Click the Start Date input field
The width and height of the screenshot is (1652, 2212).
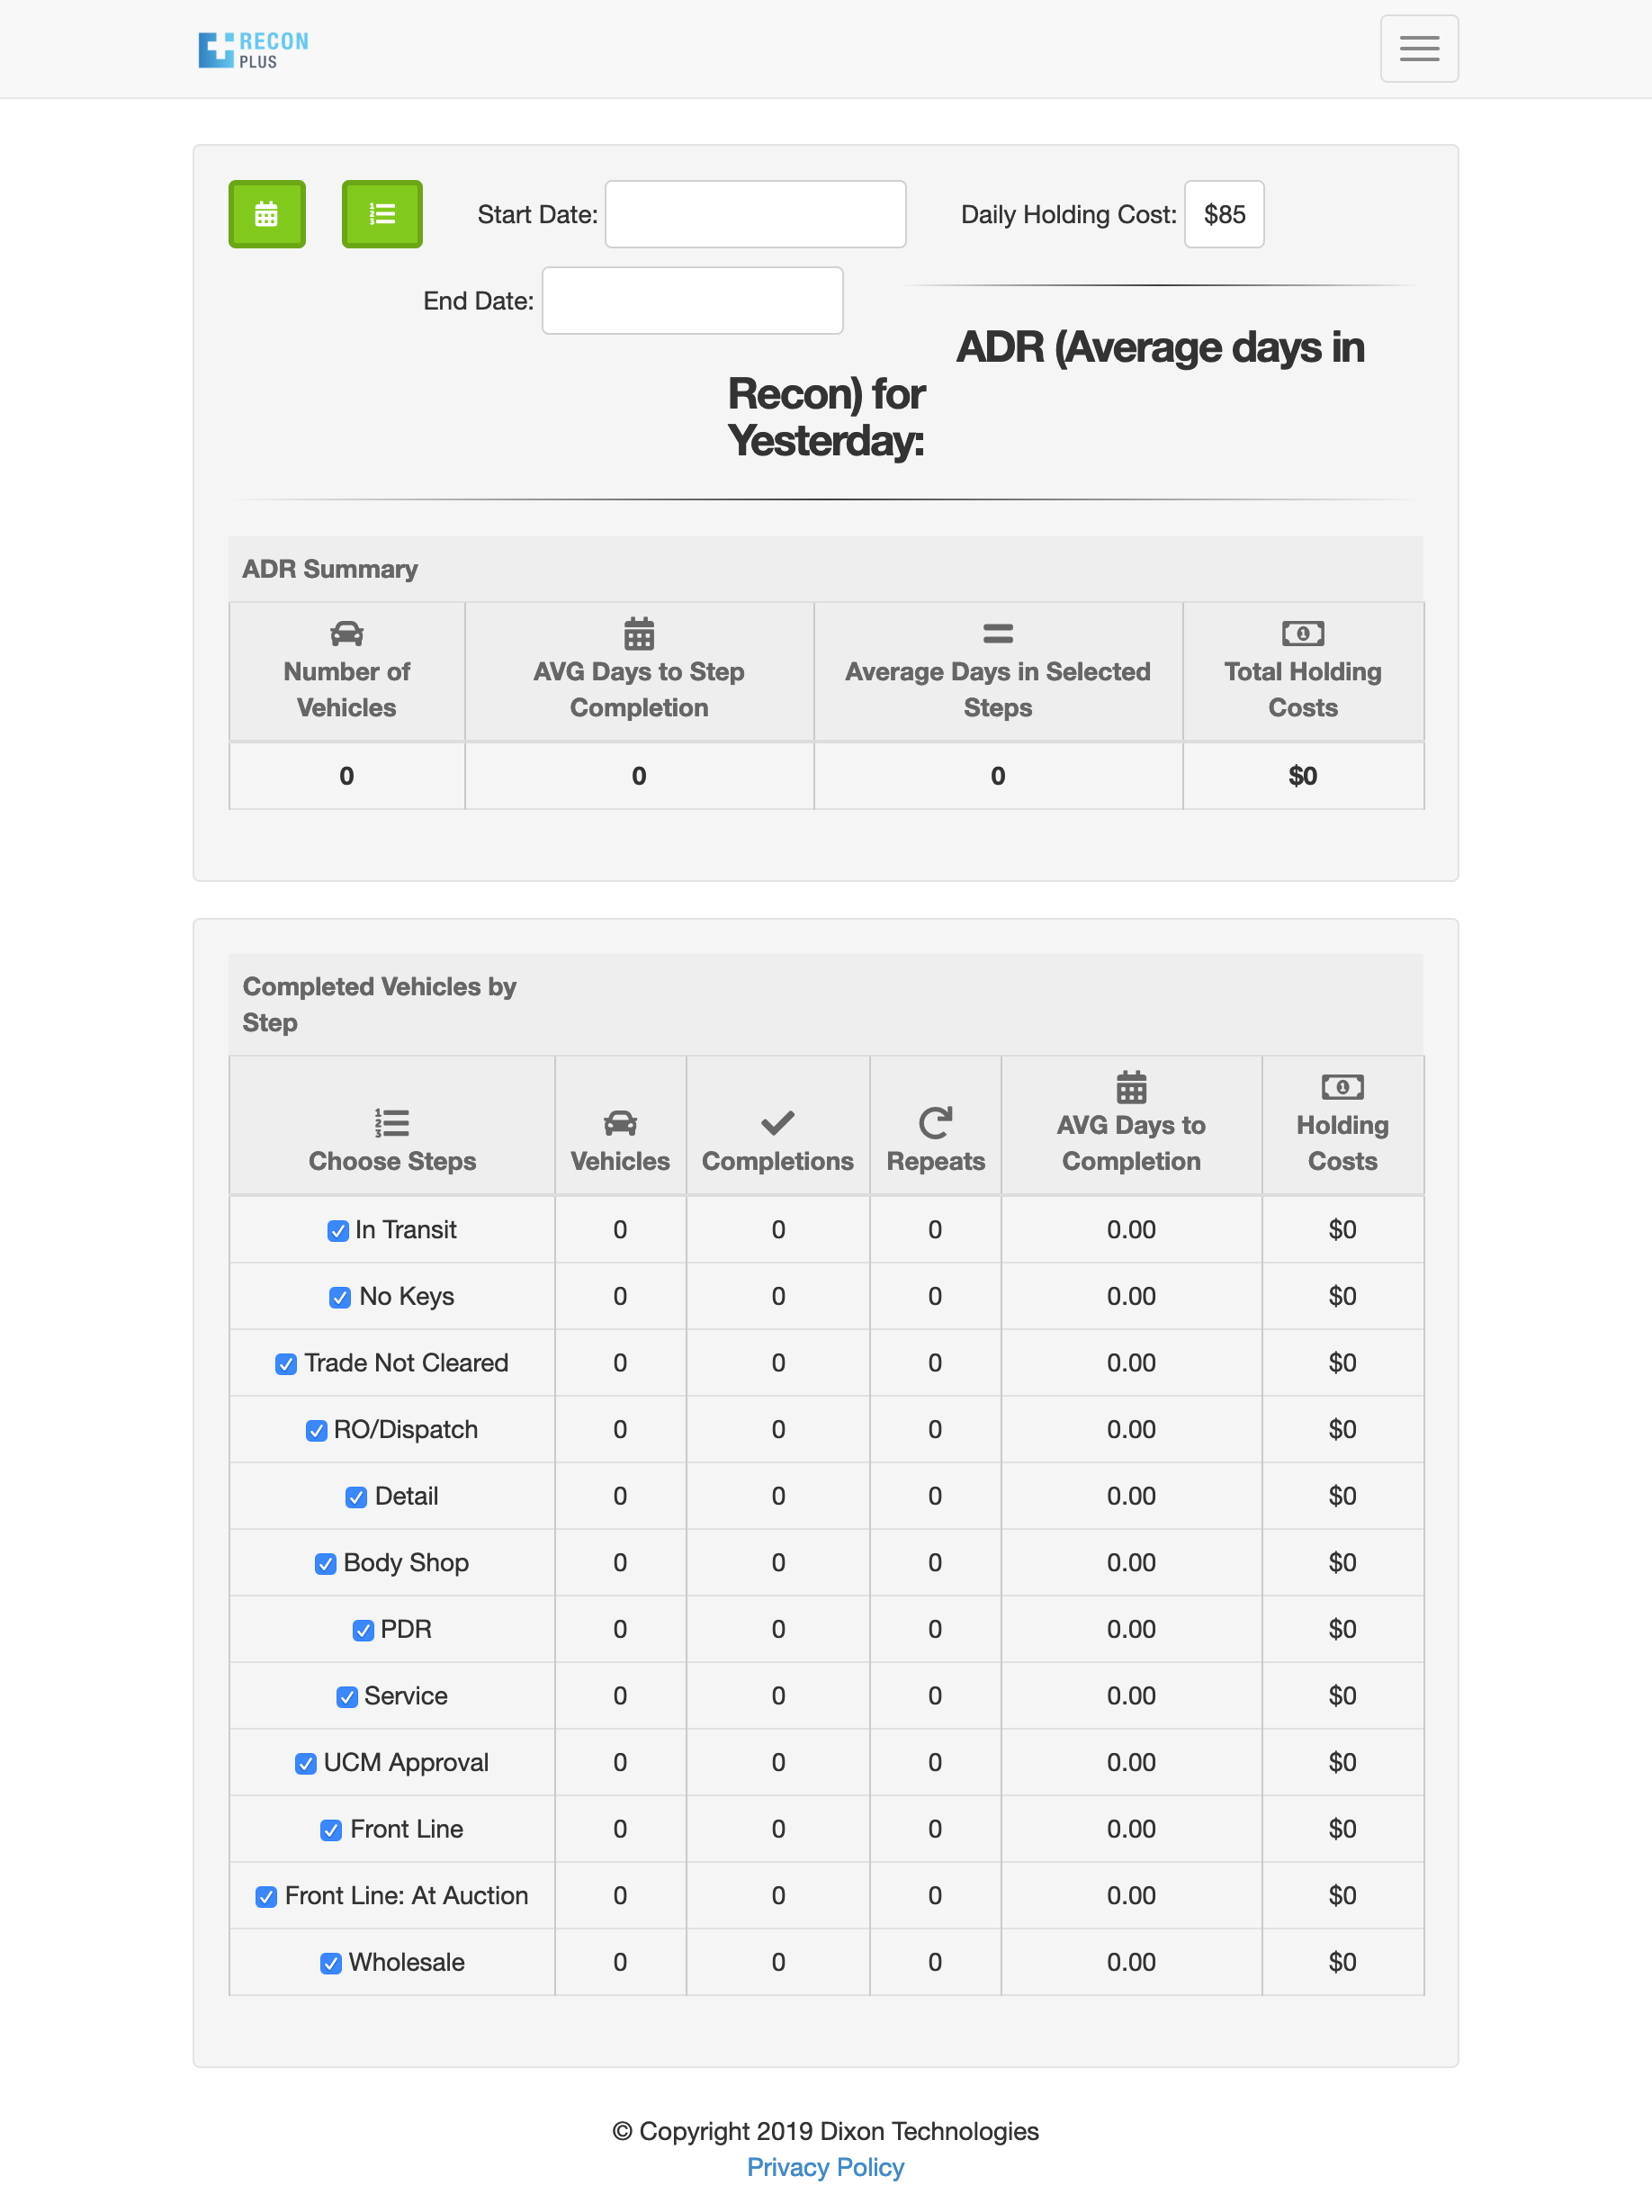coord(755,214)
